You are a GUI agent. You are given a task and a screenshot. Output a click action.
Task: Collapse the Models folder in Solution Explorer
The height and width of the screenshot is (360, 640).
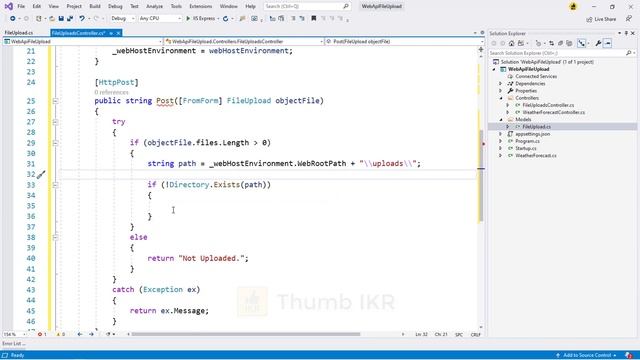(501, 120)
